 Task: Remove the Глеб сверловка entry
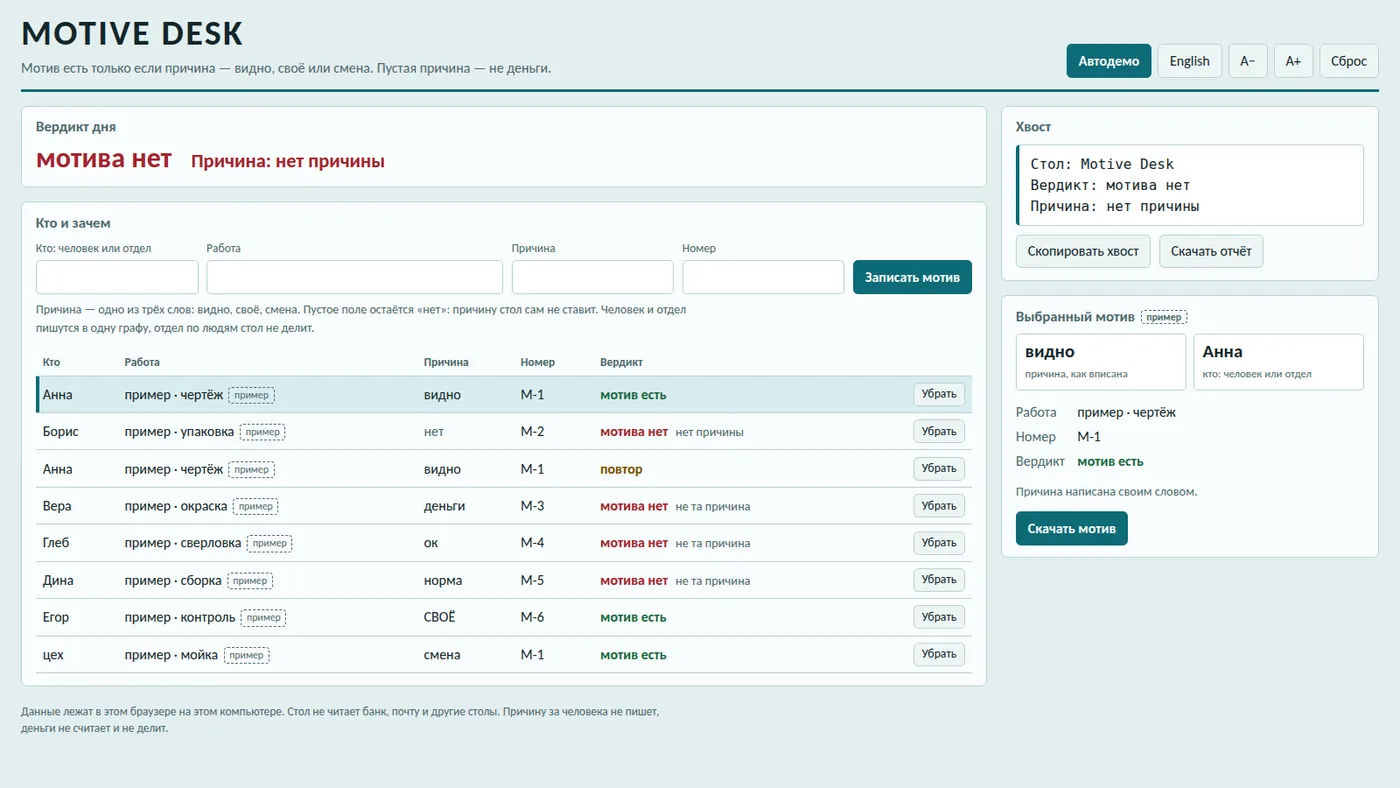tap(939, 543)
